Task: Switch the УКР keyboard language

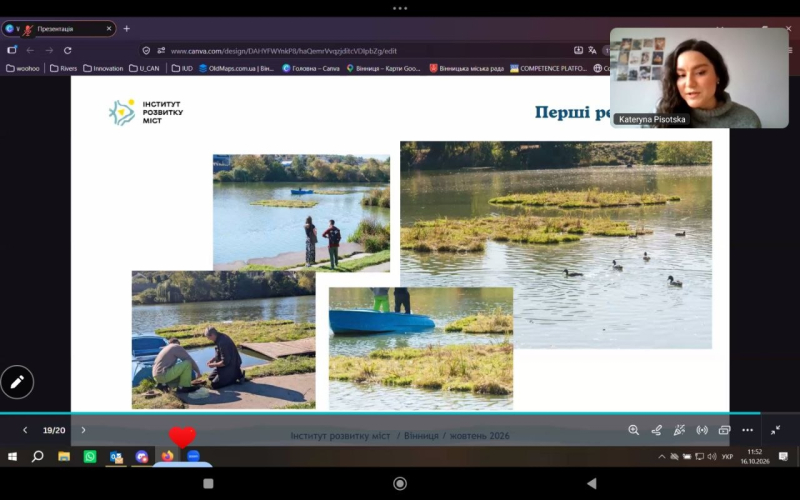Action: [728, 457]
